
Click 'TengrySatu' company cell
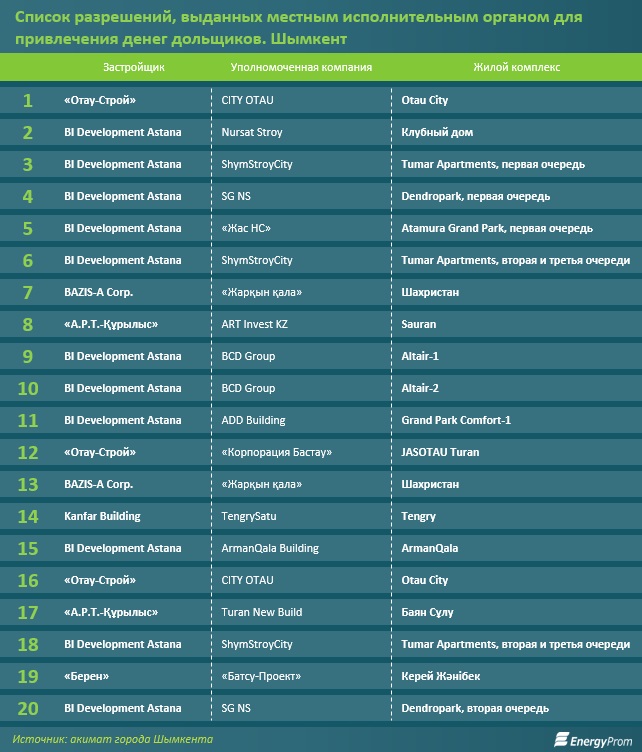pos(249,516)
